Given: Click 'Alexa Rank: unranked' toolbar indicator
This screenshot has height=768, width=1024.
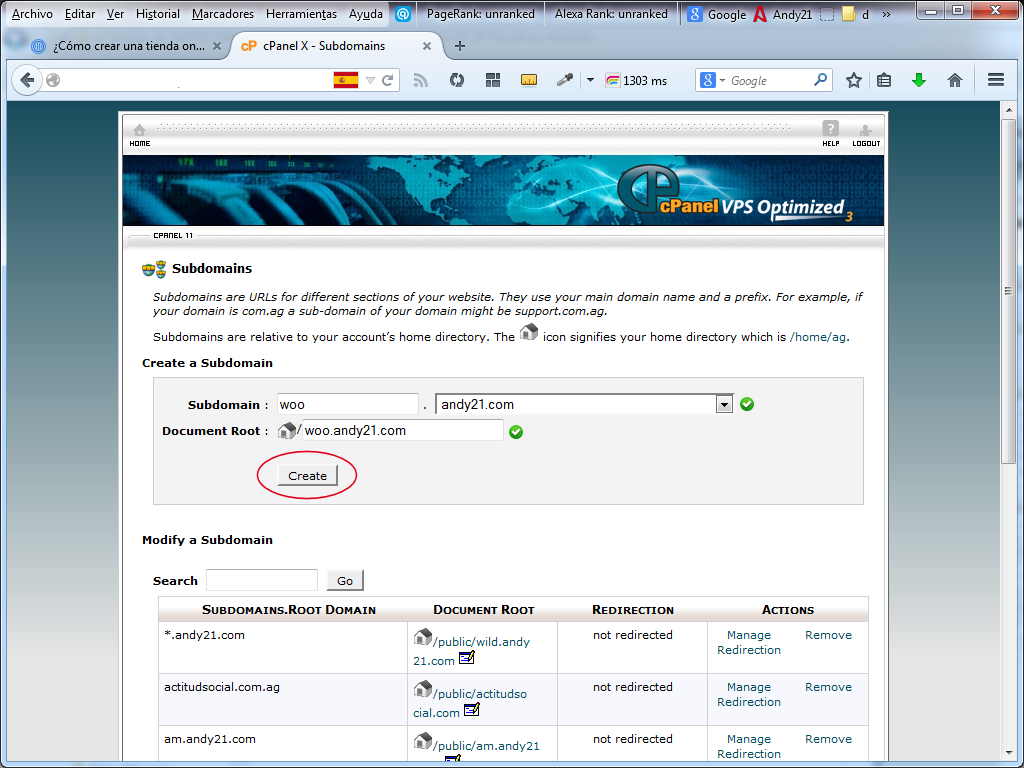Looking at the screenshot, I should pos(611,14).
